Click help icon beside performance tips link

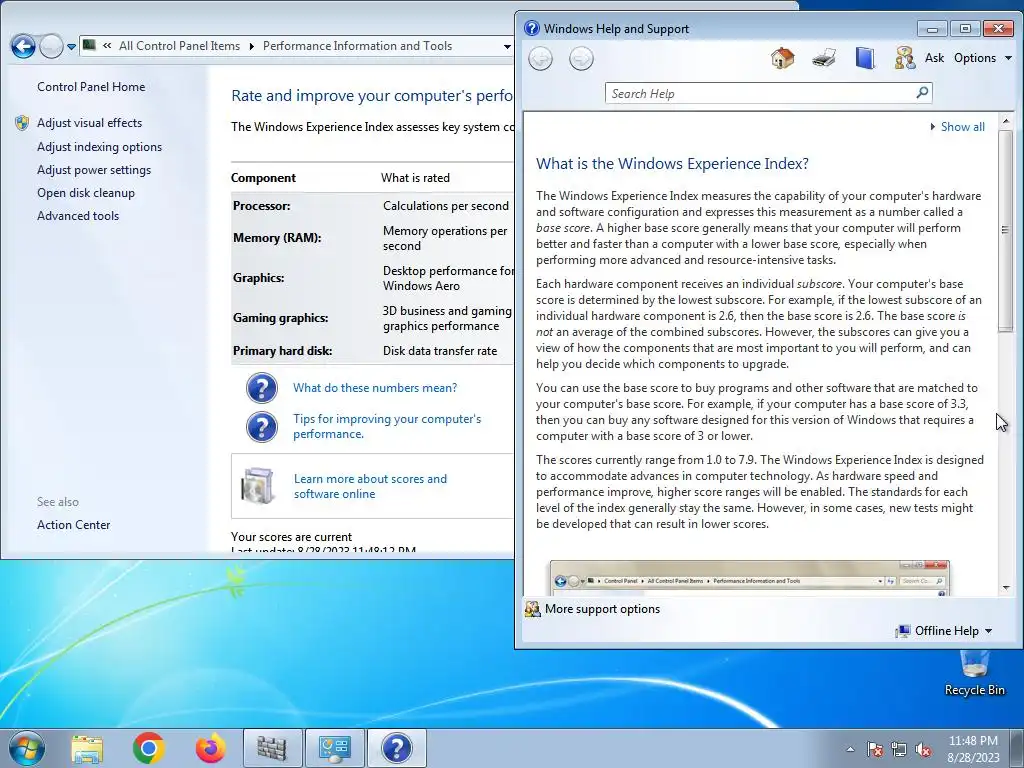pyautogui.click(x=262, y=426)
